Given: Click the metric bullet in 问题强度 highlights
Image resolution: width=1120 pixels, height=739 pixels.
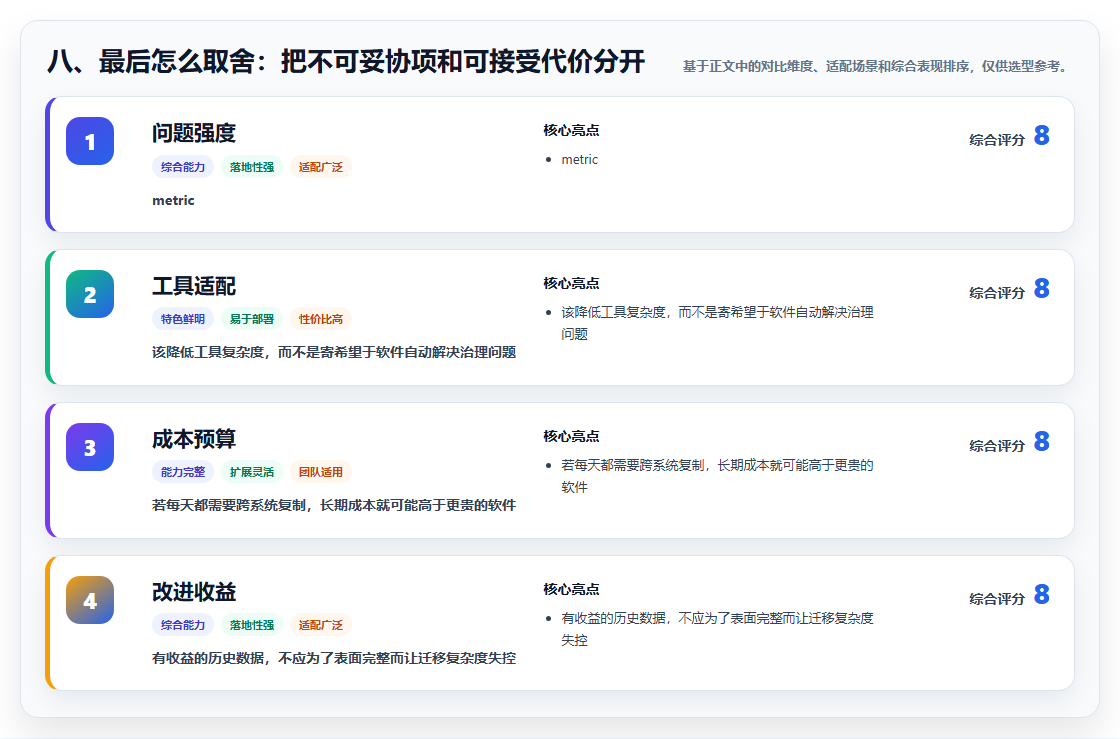Looking at the screenshot, I should pyautogui.click(x=579, y=159).
